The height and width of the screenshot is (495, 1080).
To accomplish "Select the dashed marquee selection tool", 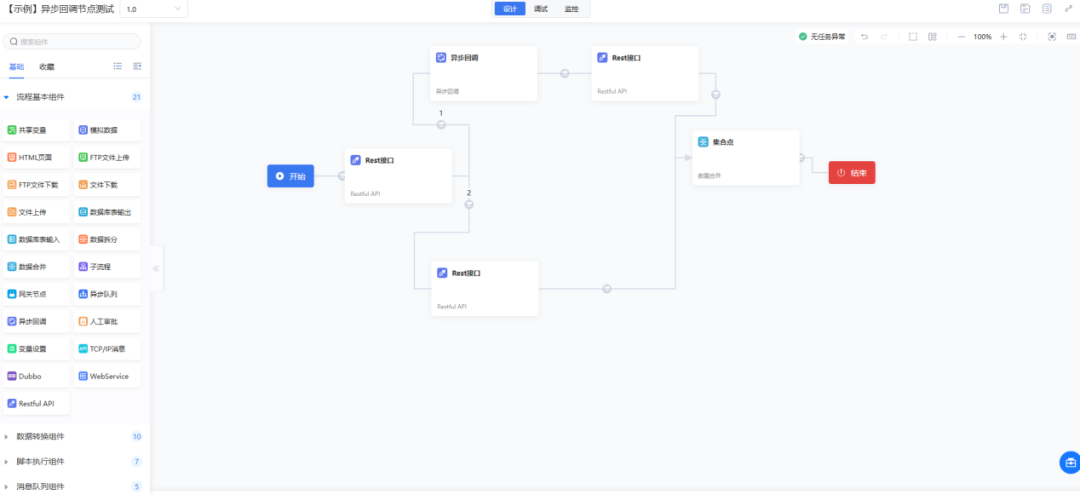I will pyautogui.click(x=912, y=37).
